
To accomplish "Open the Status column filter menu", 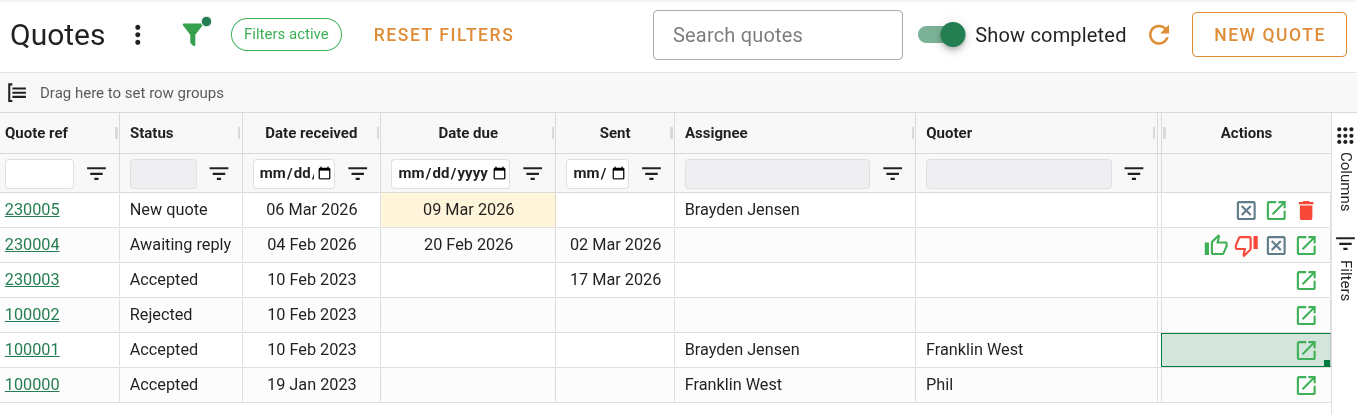I will [219, 174].
